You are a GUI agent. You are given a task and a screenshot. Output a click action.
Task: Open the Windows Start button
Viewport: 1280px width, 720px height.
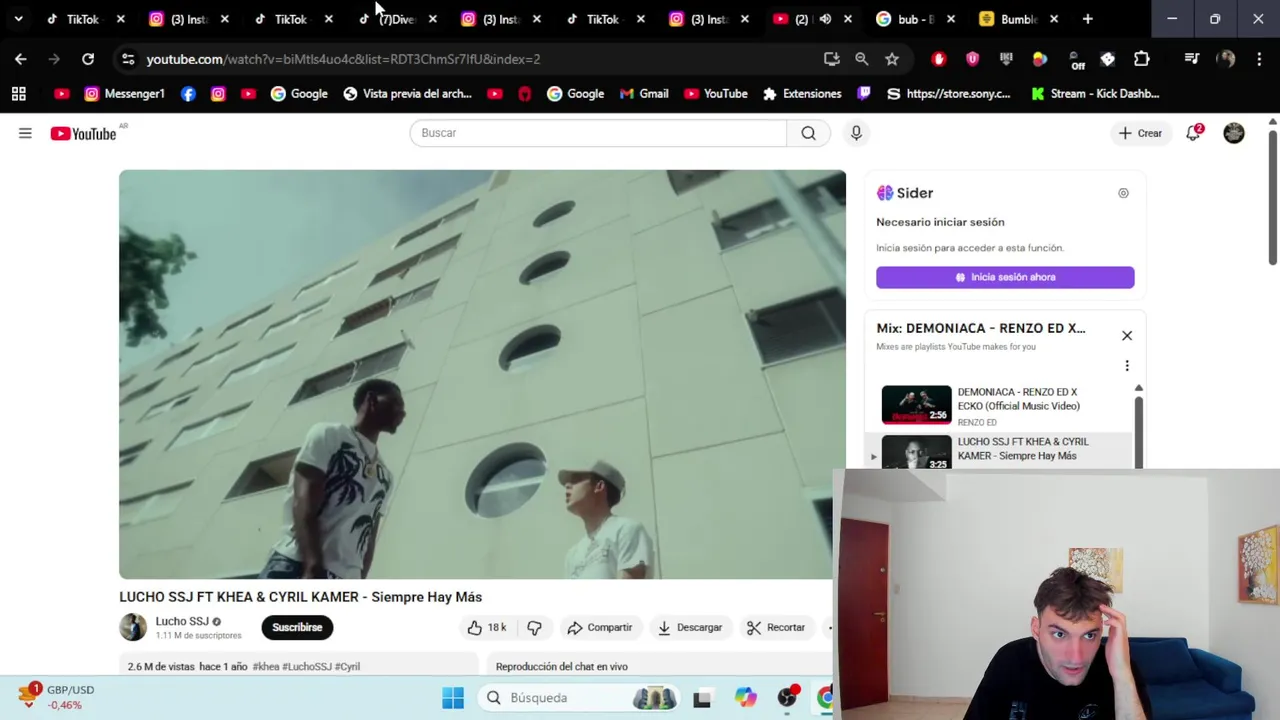453,698
